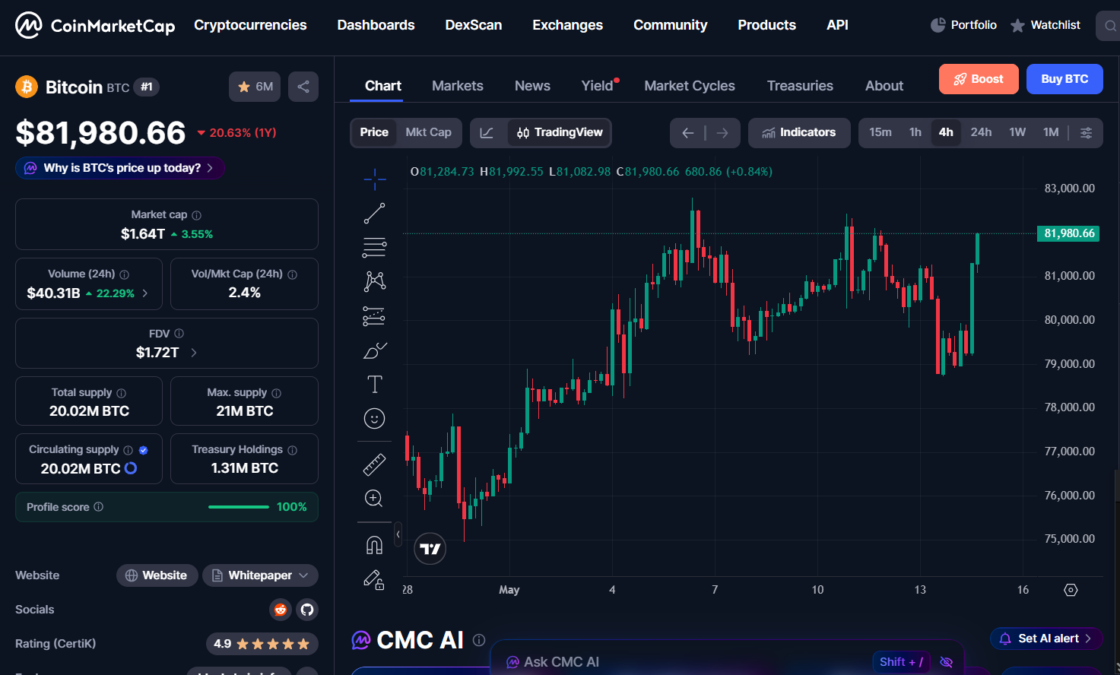Collapse the drawing toolbar side arrow
1120x675 pixels.
398,534
